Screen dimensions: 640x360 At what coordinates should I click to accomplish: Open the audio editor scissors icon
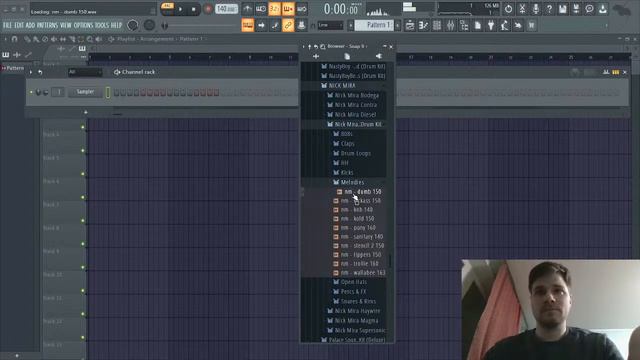[522, 9]
